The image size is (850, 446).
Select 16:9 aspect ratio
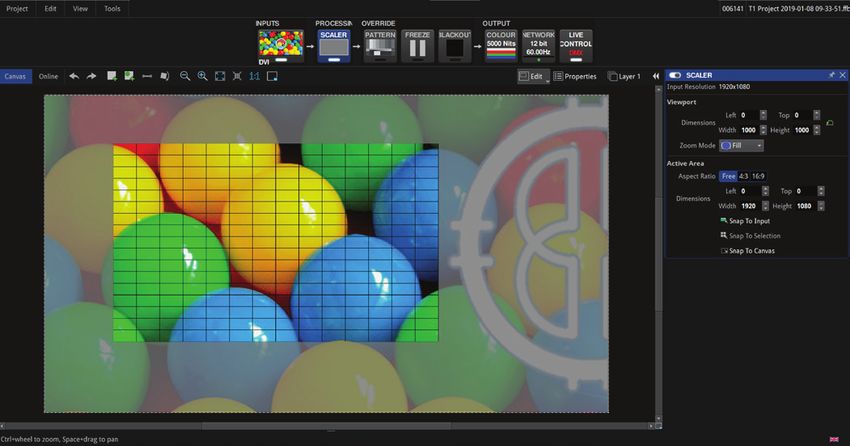[x=758, y=176]
